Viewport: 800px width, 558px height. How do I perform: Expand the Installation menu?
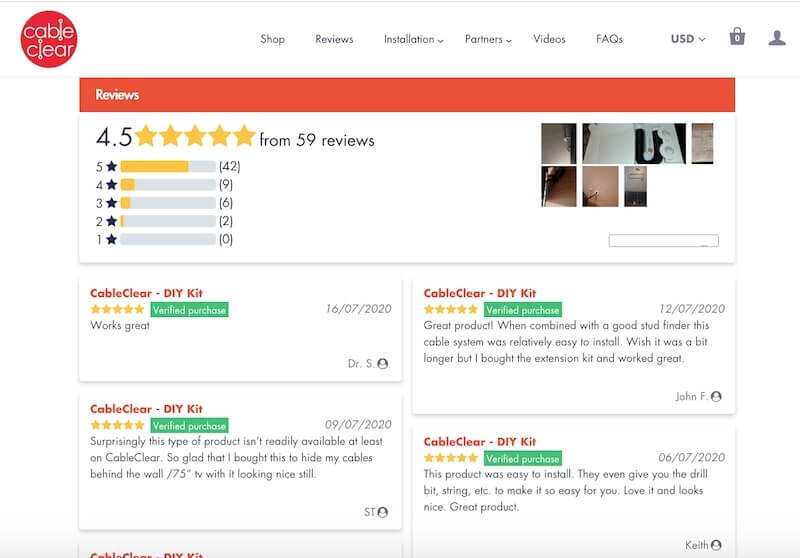[x=413, y=39]
